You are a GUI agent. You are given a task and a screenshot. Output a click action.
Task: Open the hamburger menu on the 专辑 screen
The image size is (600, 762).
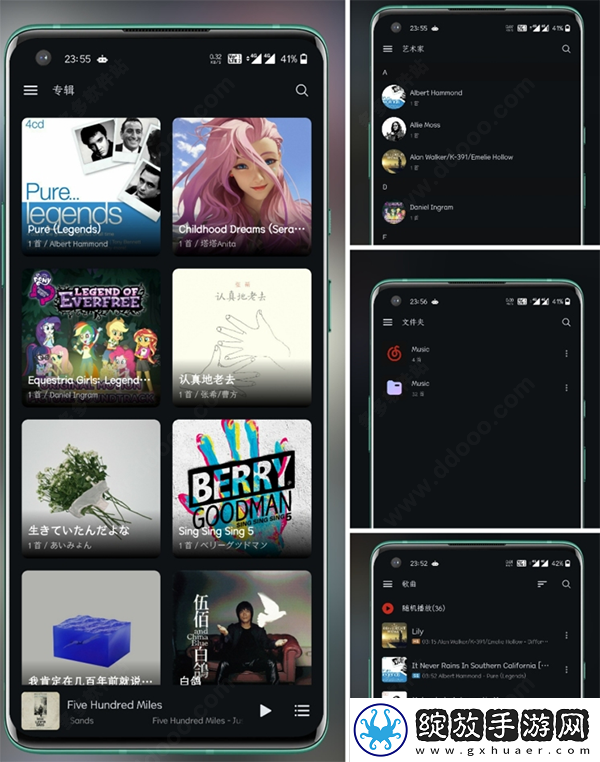click(x=31, y=90)
